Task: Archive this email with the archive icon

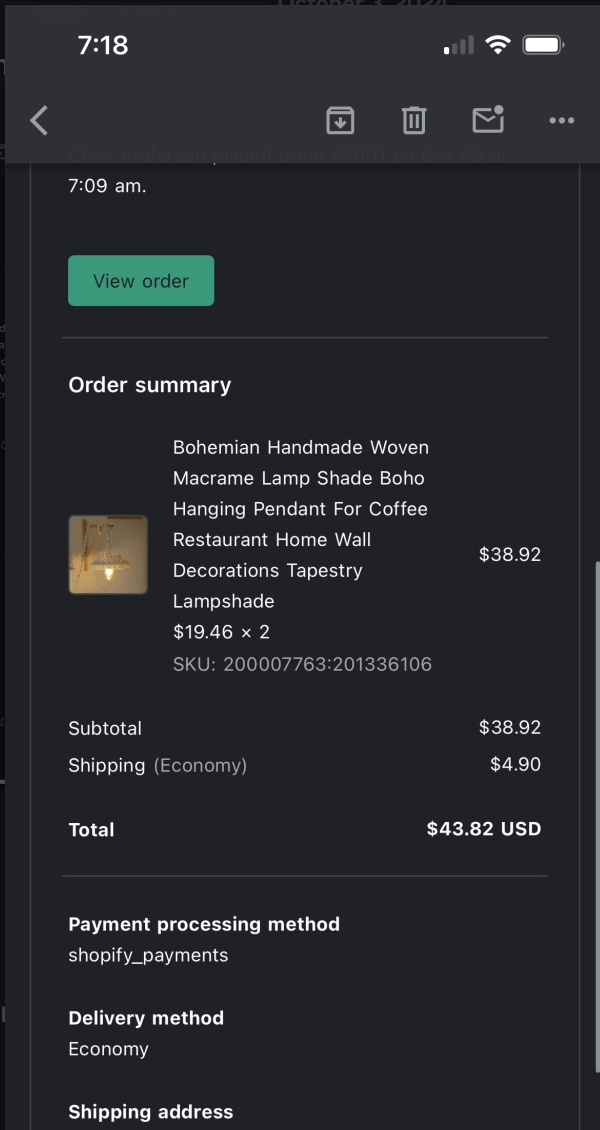Action: pos(340,121)
